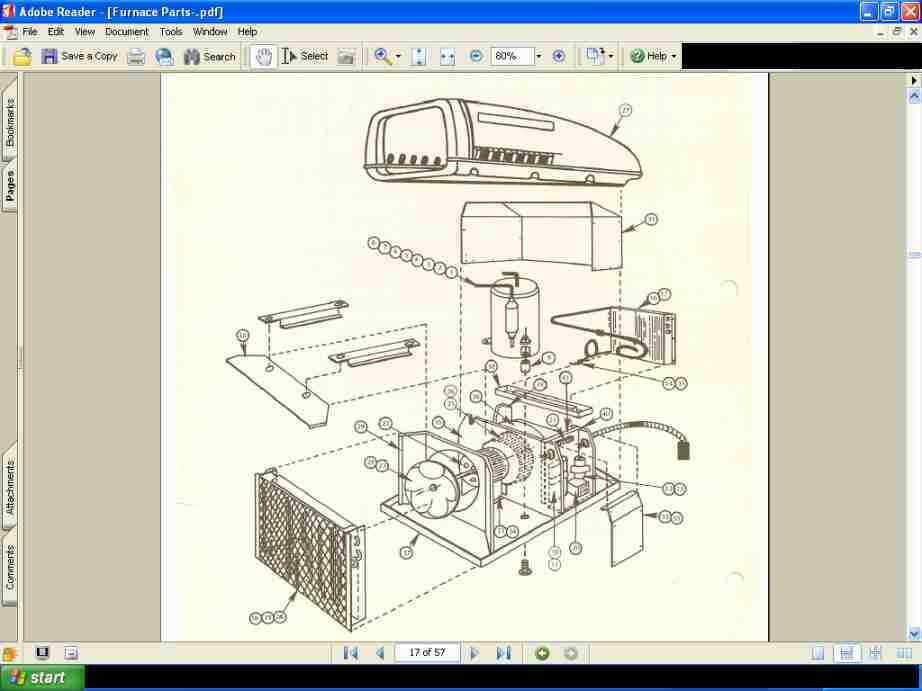The width and height of the screenshot is (922, 691).
Task: Click the Fit Width icon
Action: click(x=447, y=57)
